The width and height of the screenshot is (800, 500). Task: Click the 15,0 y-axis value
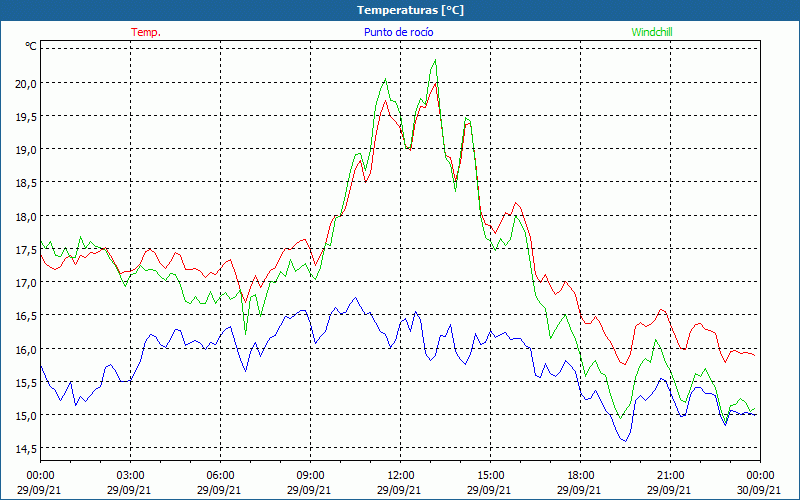click(26, 416)
